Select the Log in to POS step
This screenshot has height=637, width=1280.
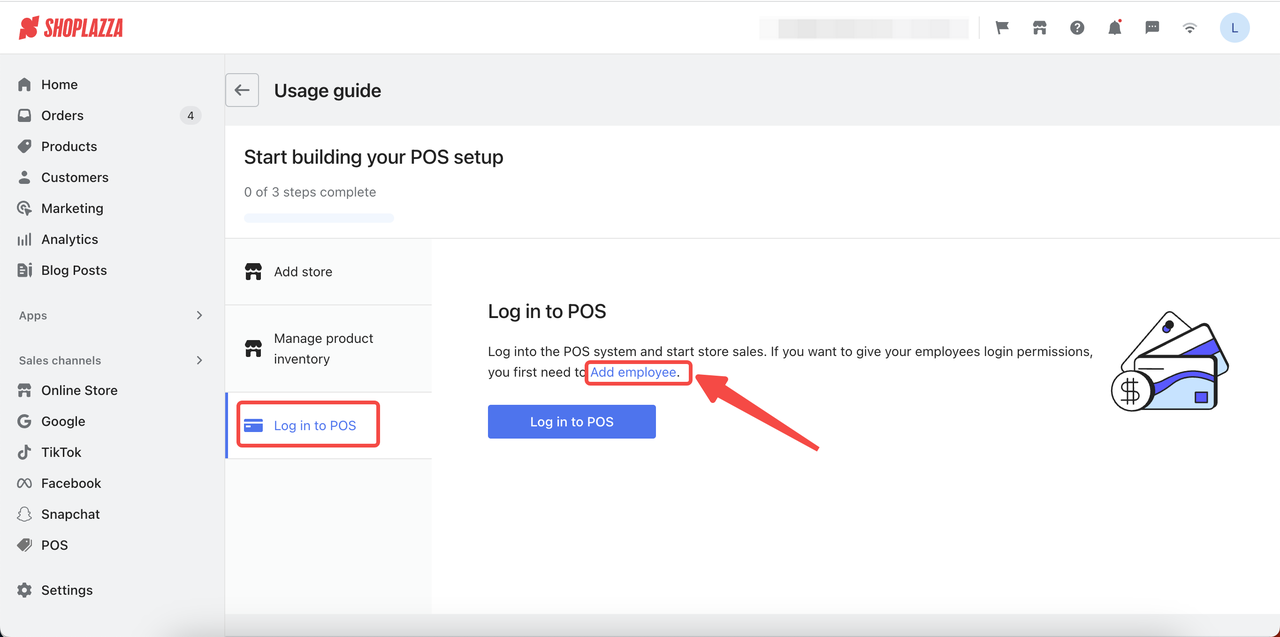click(329, 426)
